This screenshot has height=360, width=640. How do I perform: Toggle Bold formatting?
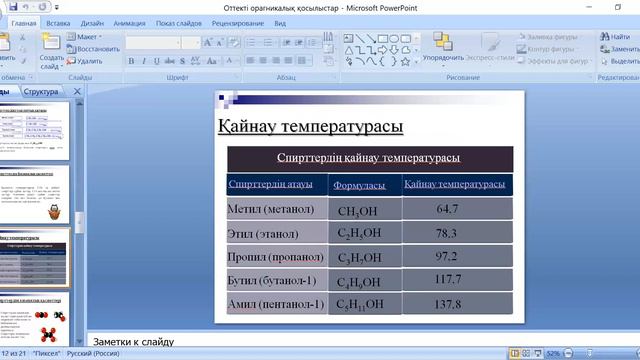[131, 61]
